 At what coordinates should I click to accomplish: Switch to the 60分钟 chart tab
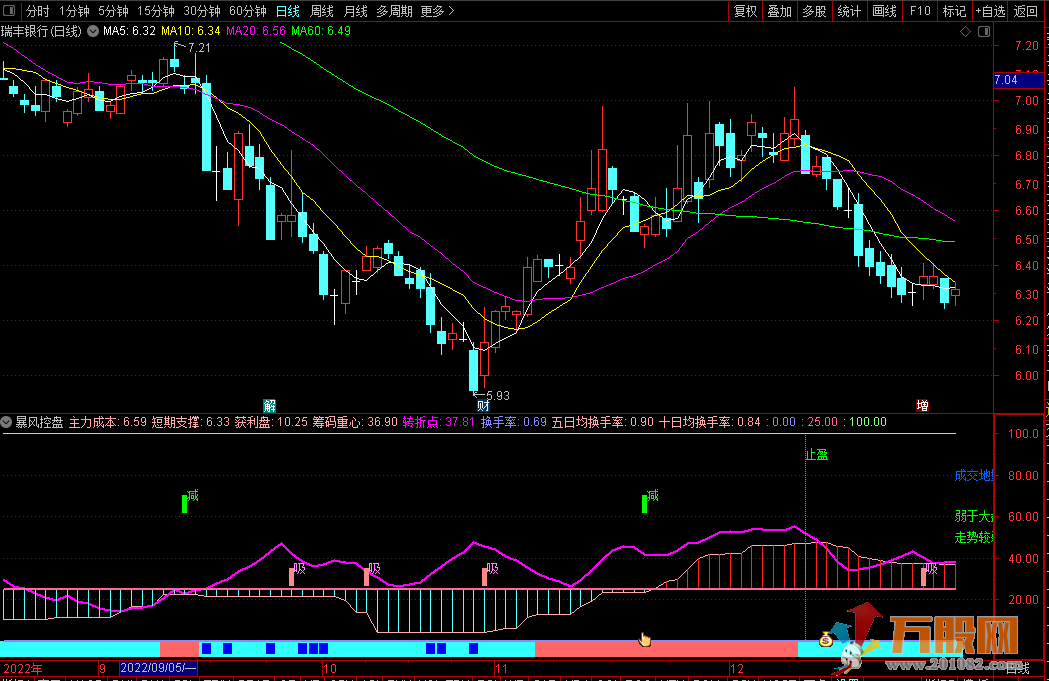247,11
